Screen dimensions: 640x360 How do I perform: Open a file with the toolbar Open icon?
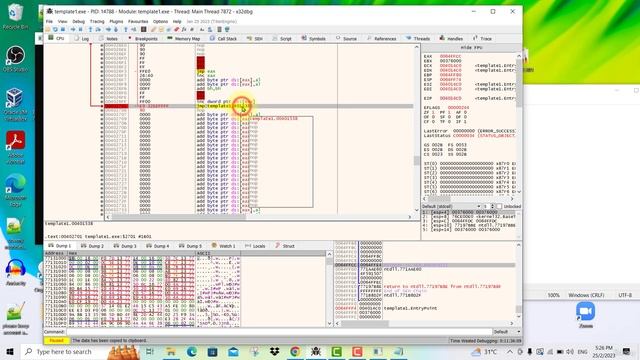tap(48, 29)
